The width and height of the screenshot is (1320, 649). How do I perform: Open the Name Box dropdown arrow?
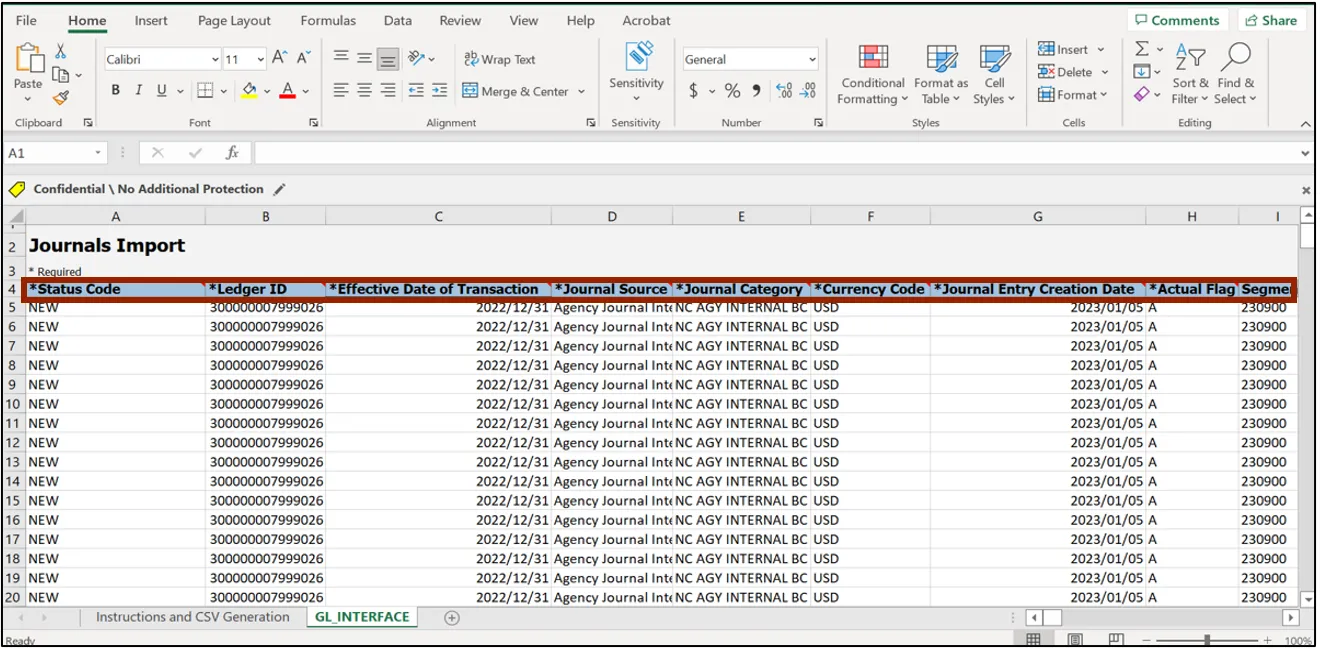tap(98, 153)
